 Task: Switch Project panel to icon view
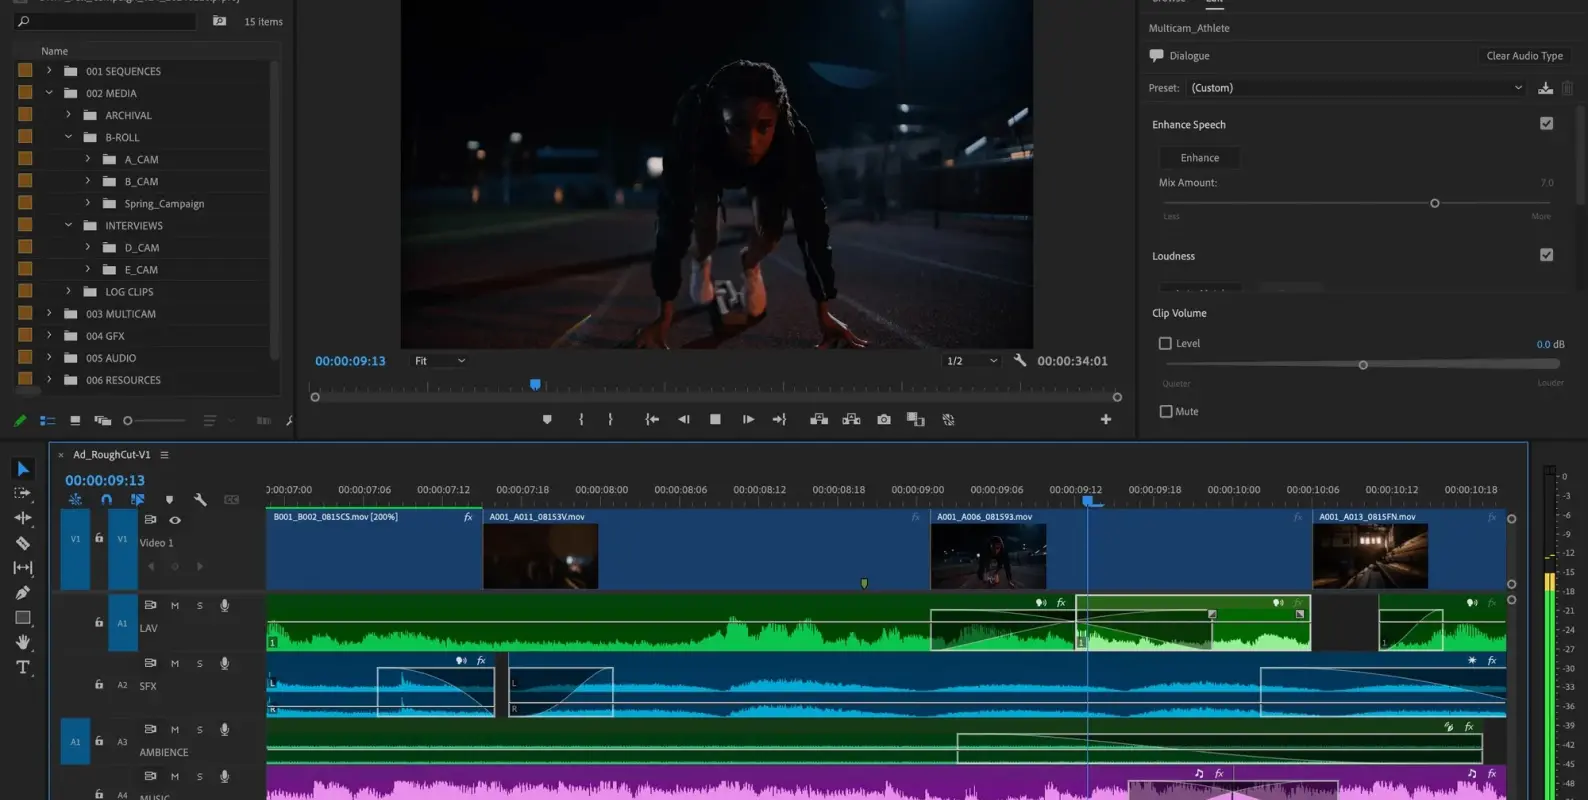click(75, 421)
